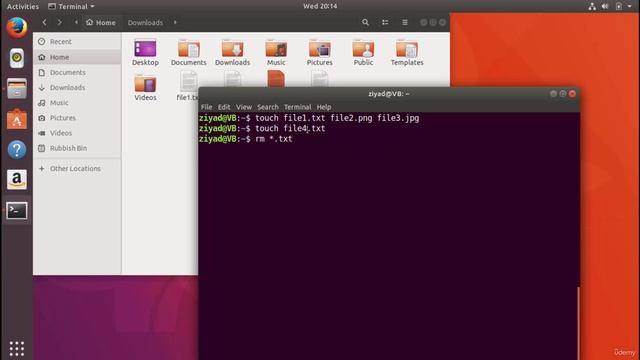Screen dimensions: 640x360
Task: Open the Public folder icon
Action: click(363, 53)
